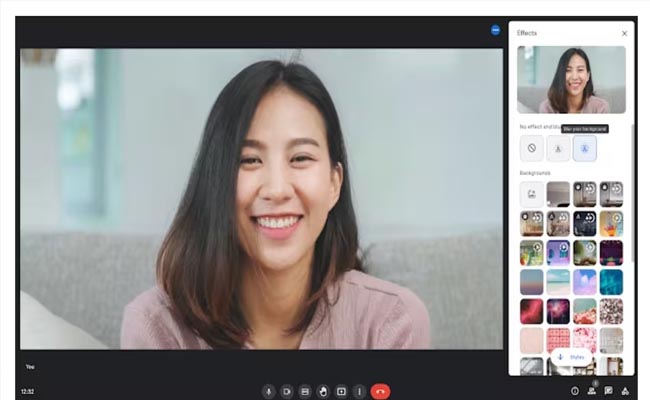
Task: Close the Effects panel
Action: tap(624, 34)
